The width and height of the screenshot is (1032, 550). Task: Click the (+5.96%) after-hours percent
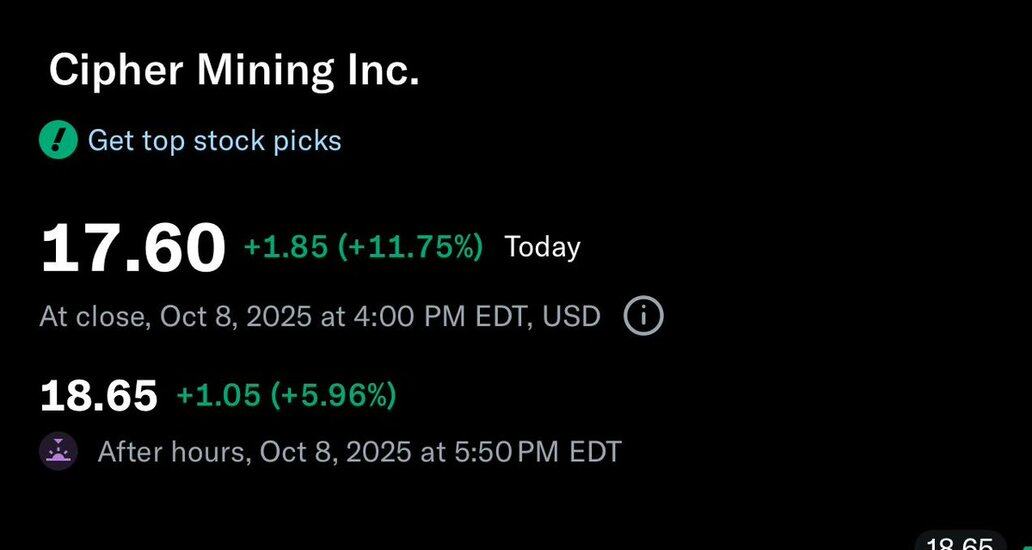pos(332,396)
